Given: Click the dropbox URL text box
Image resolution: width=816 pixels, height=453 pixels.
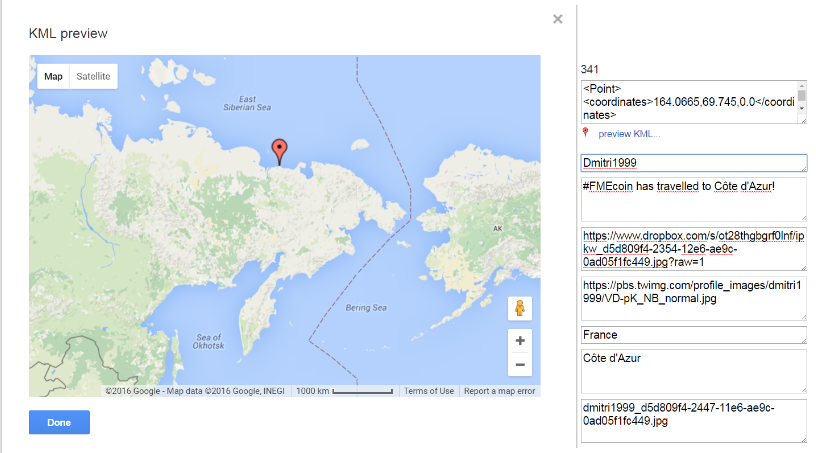Looking at the screenshot, I should pos(693,248).
